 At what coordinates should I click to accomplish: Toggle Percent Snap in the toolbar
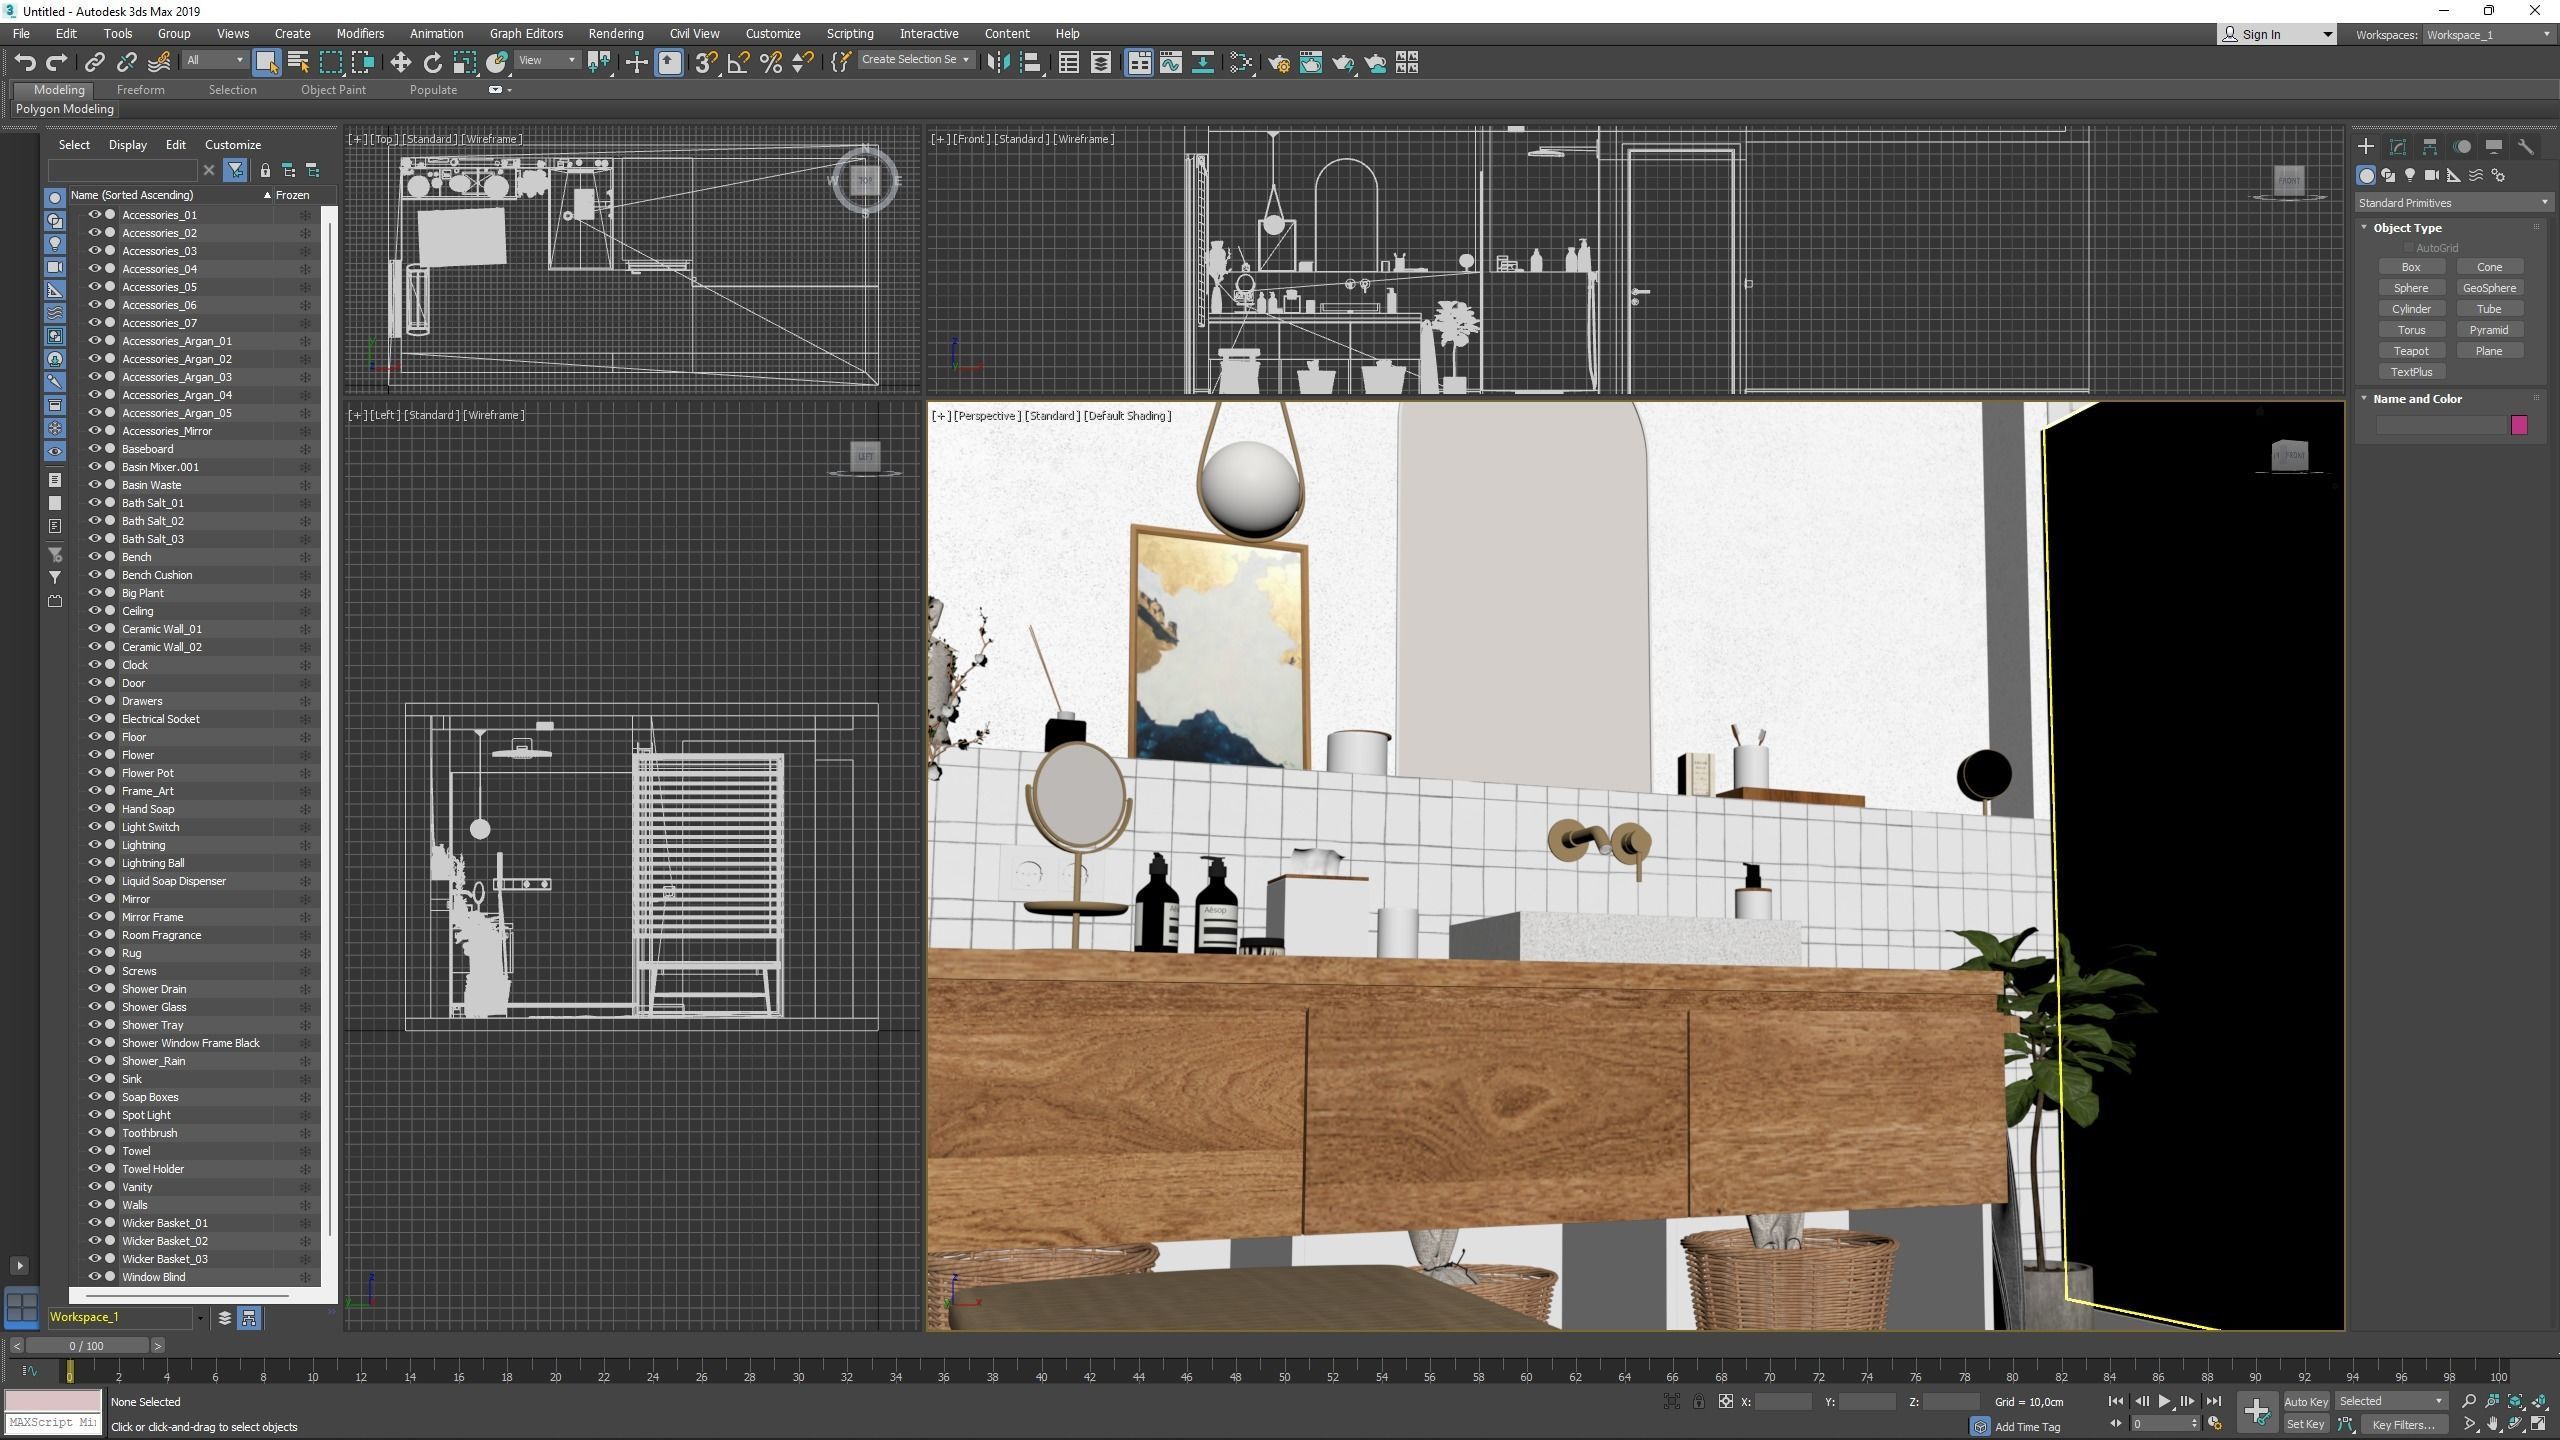[770, 63]
